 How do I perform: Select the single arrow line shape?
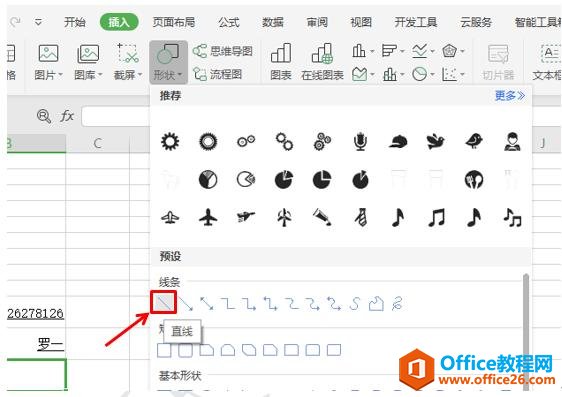(x=186, y=304)
